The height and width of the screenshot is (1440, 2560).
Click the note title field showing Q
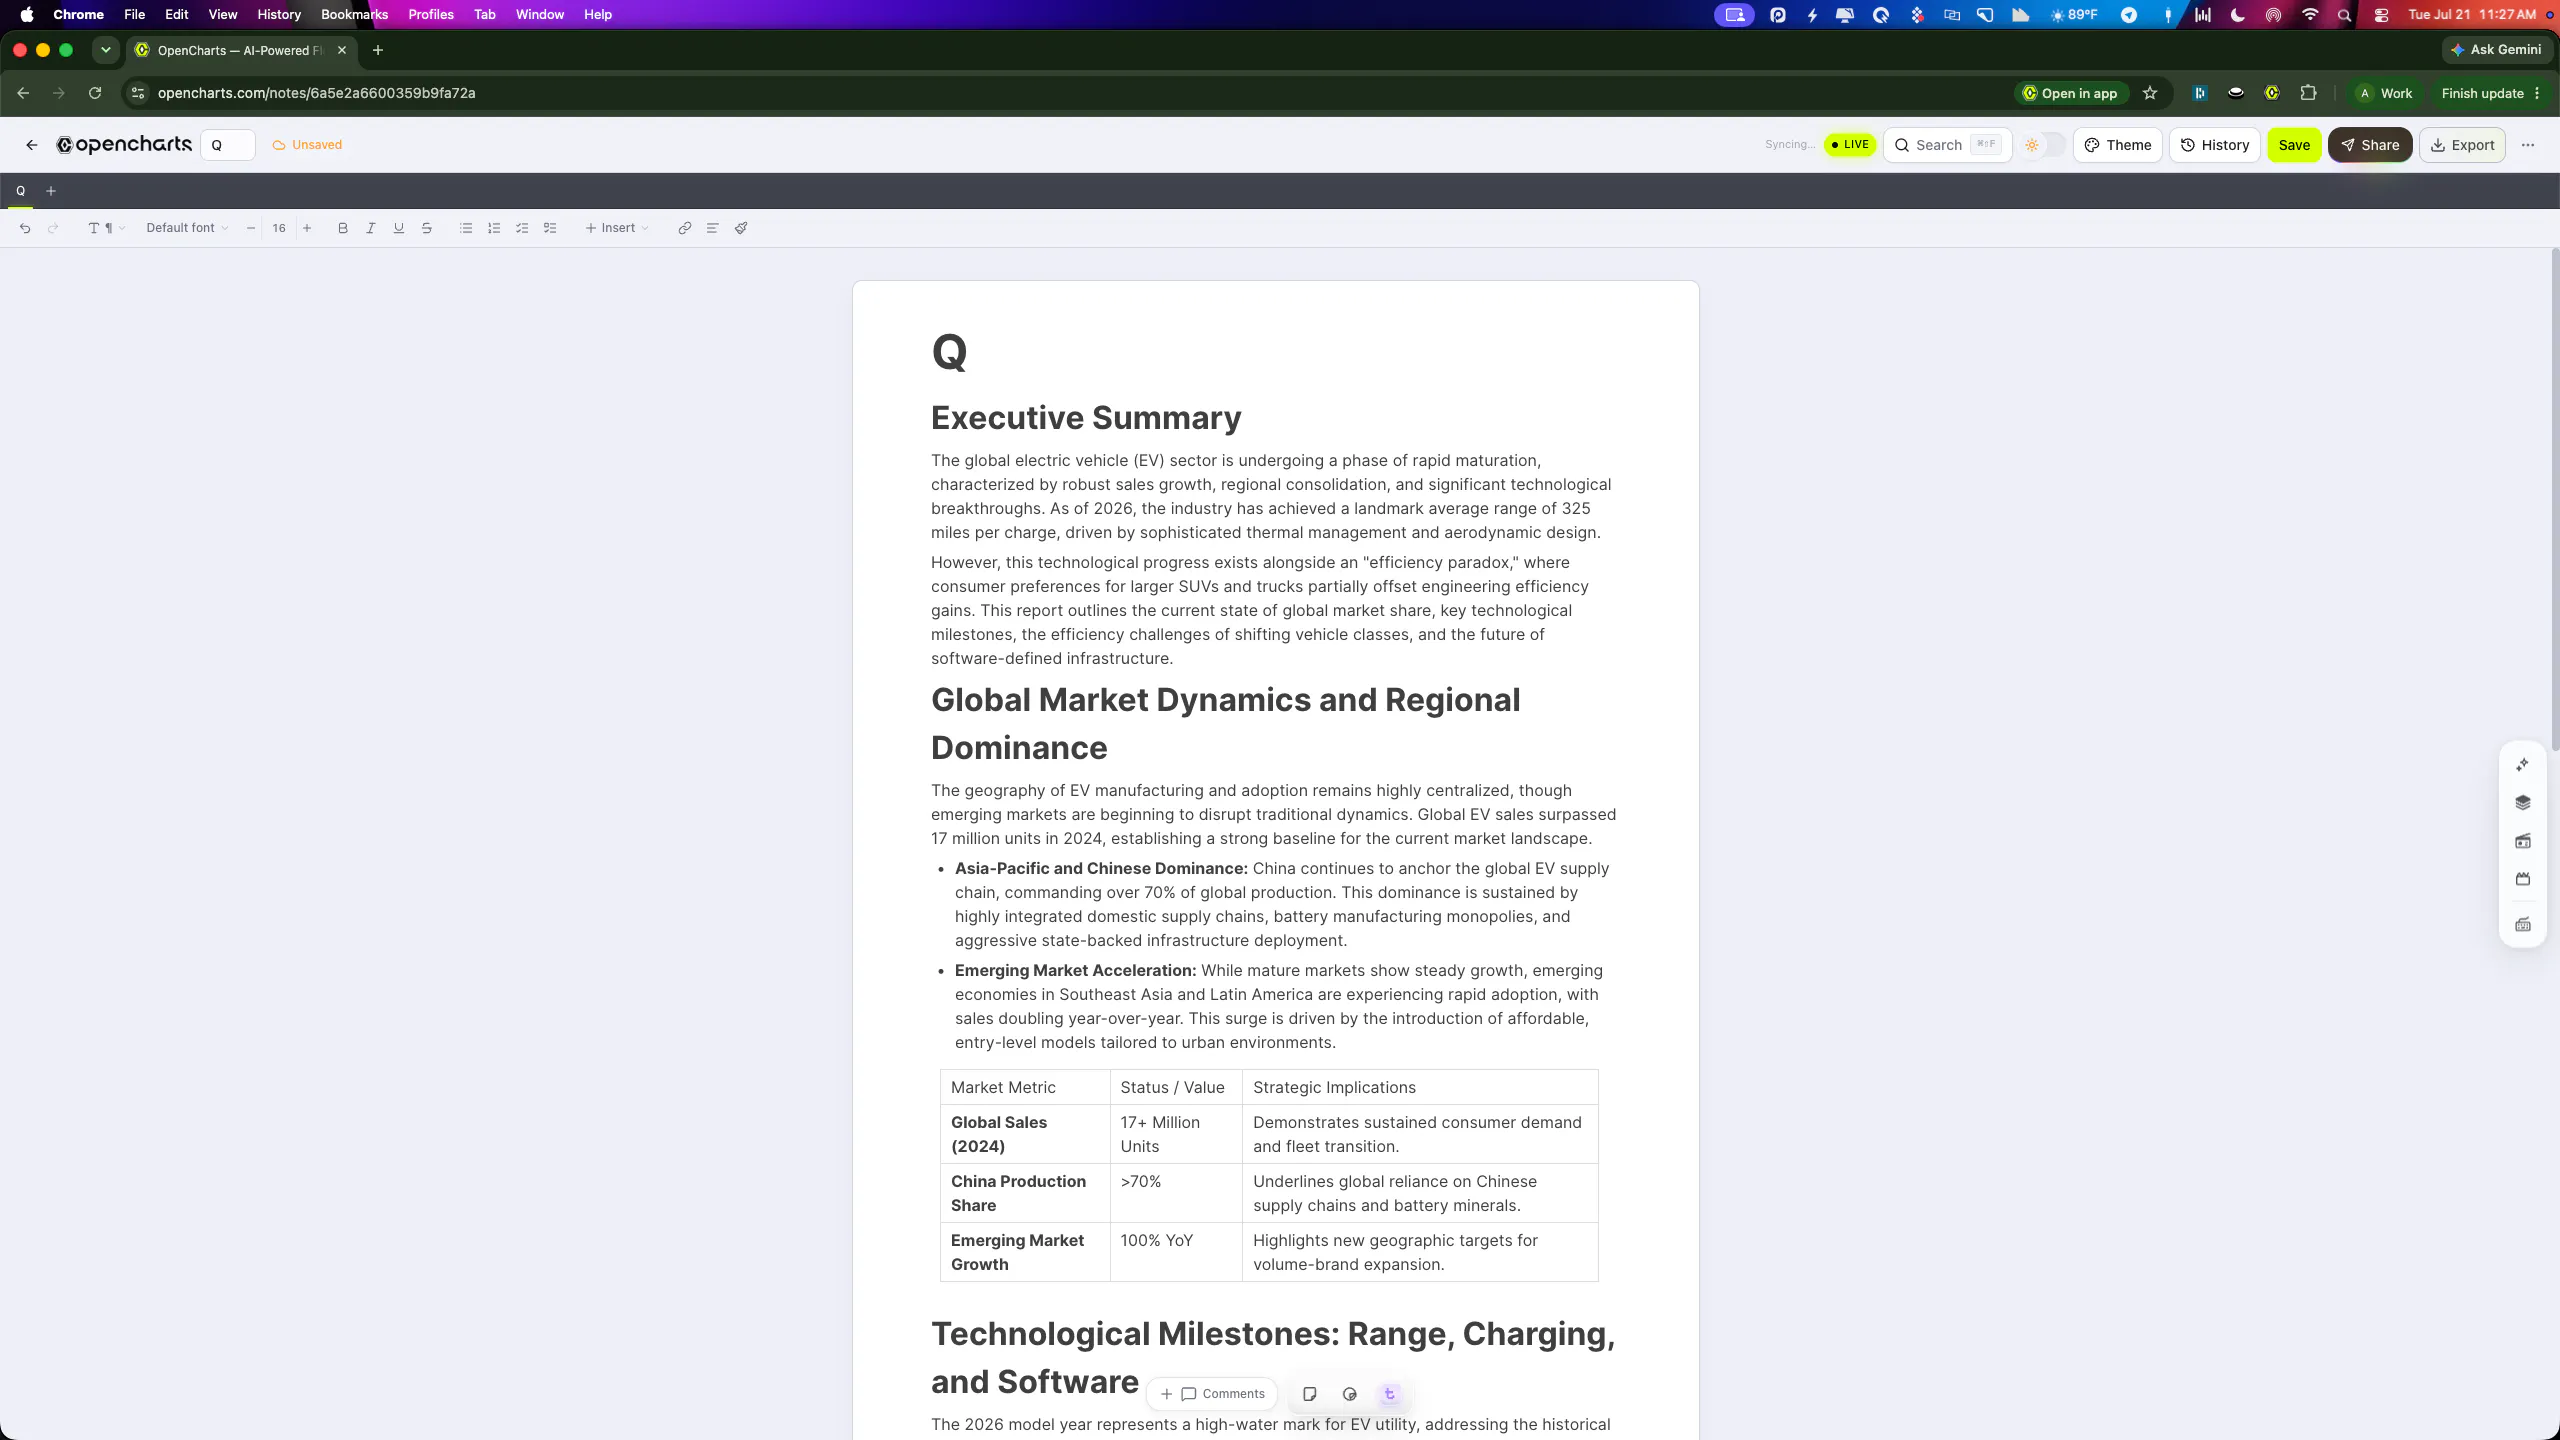[228, 145]
